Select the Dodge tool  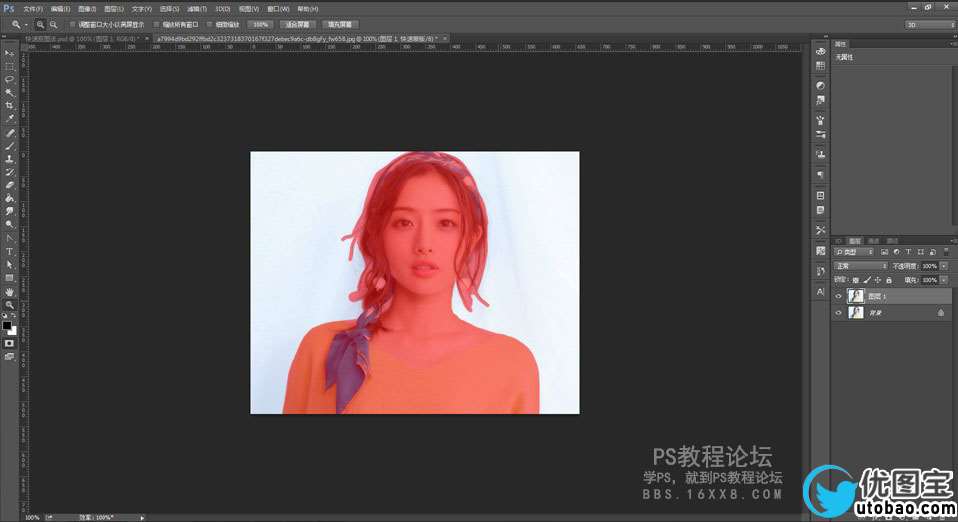pos(9,224)
